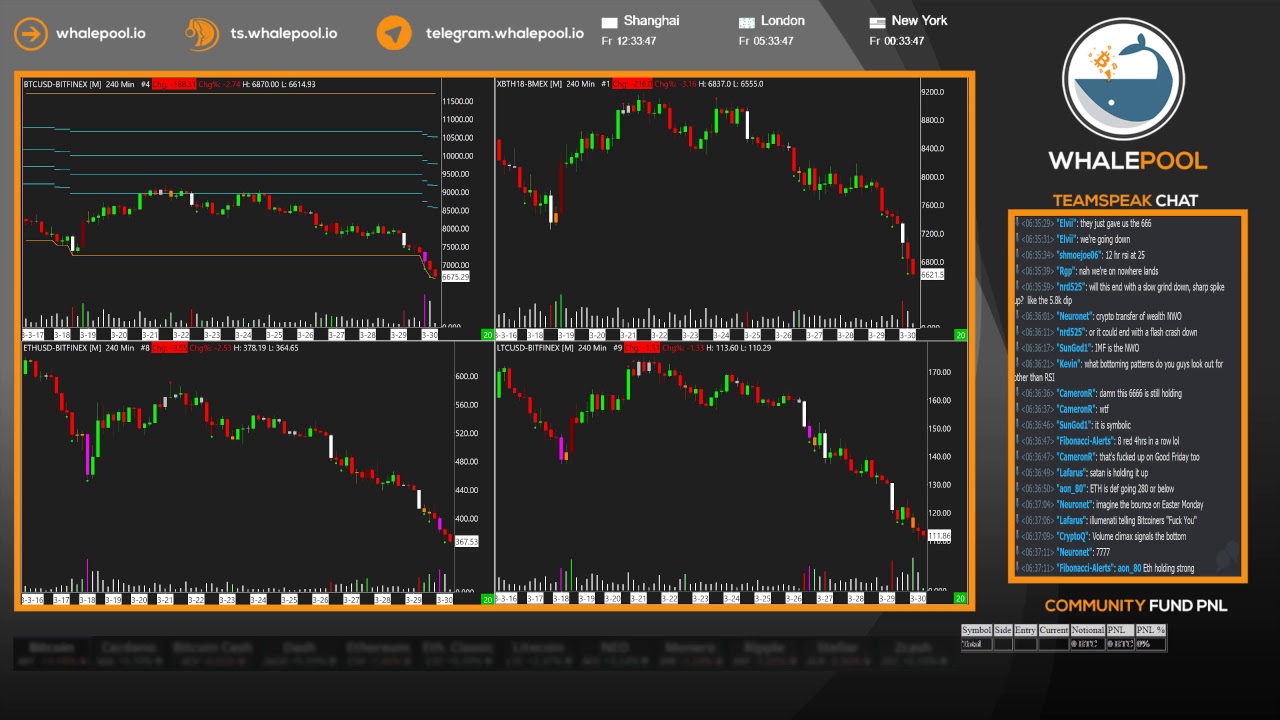1280x720 pixels.
Task: Open the ts.whalepool.io link
Action: click(x=284, y=33)
